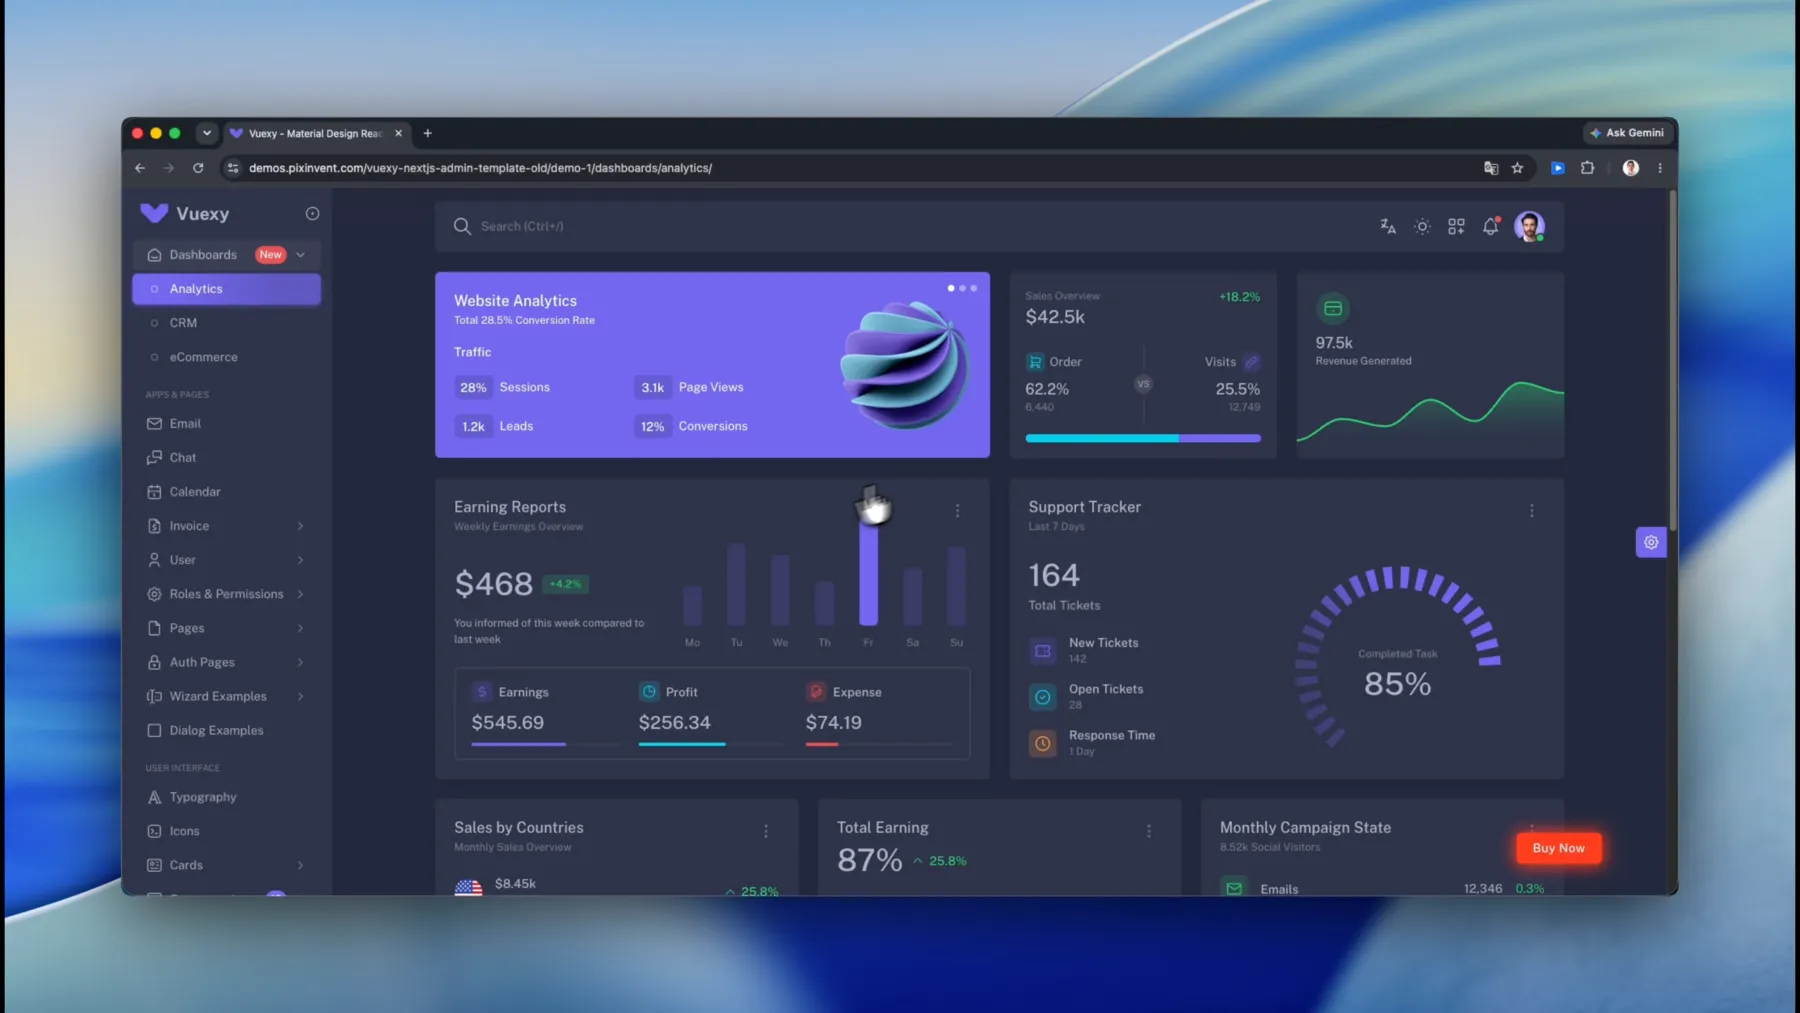The image size is (1800, 1013).
Task: Click the search magnifier icon
Action: [x=462, y=226]
